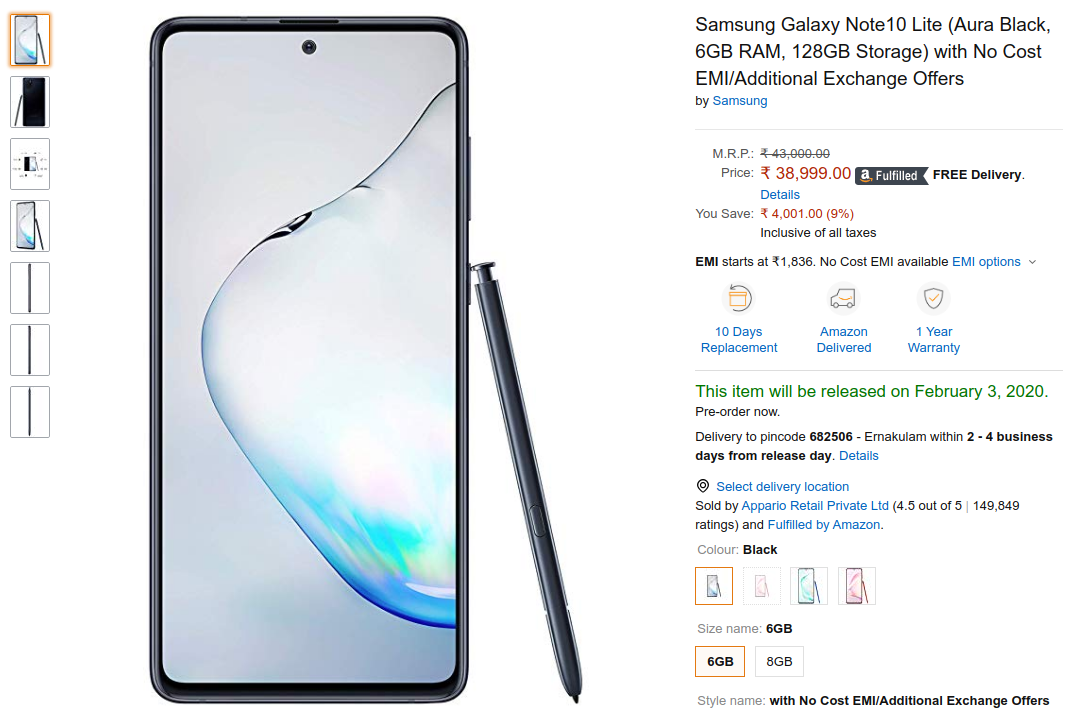Screen dimensions: 1077x714
Task: Click the Amazon Delivered truck icon
Action: click(843, 299)
